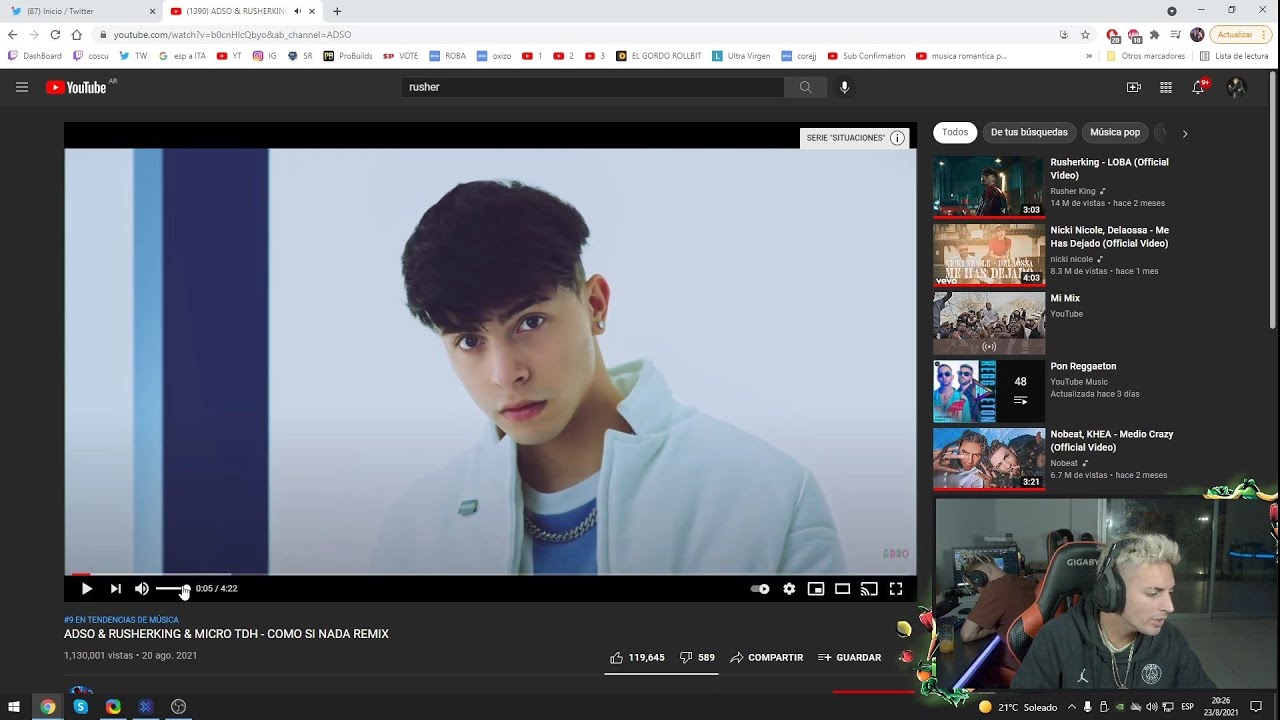The height and width of the screenshot is (720, 1280).
Task: Bookmark this page with the star icon
Action: 1085,34
